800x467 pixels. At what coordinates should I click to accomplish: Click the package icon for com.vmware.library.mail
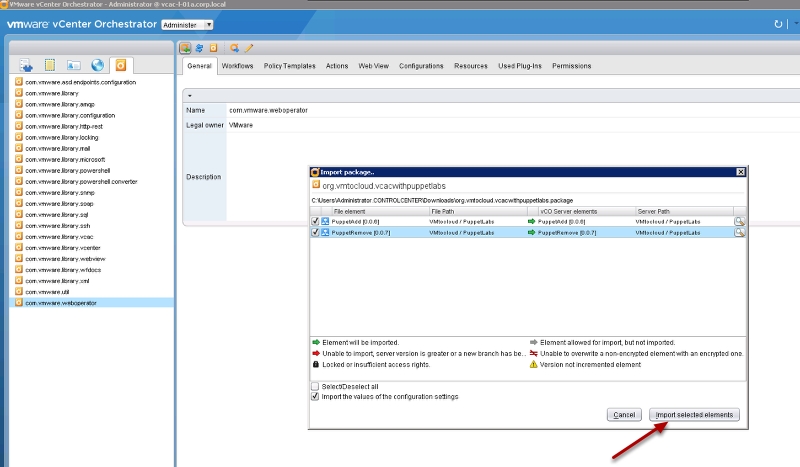point(19,148)
